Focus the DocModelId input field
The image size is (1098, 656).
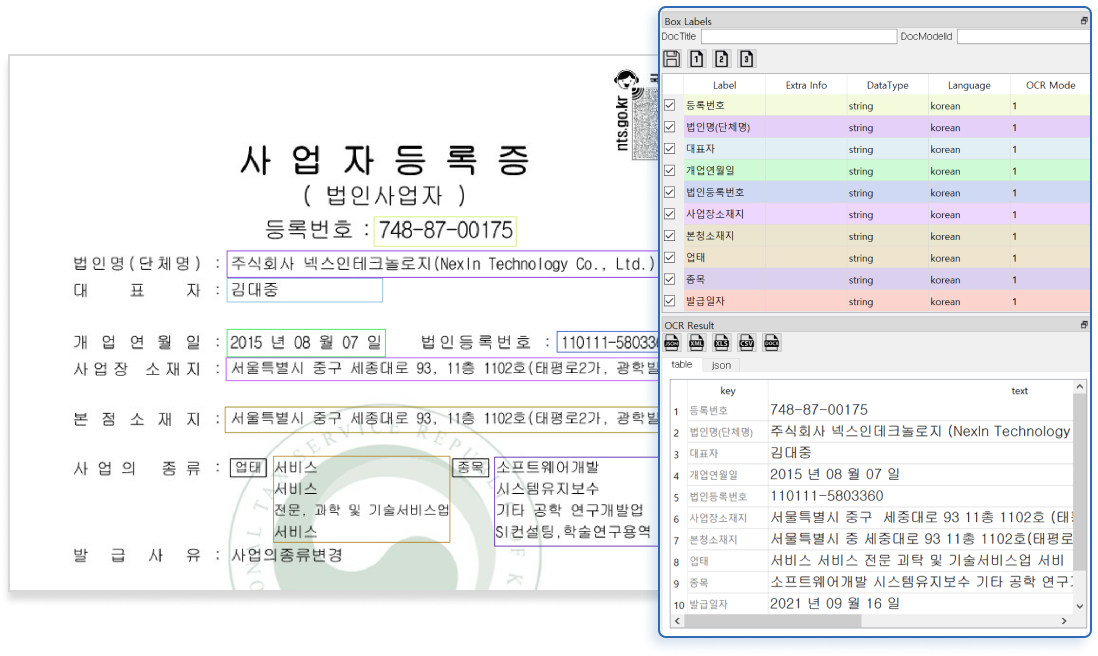pyautogui.click(x=1023, y=36)
